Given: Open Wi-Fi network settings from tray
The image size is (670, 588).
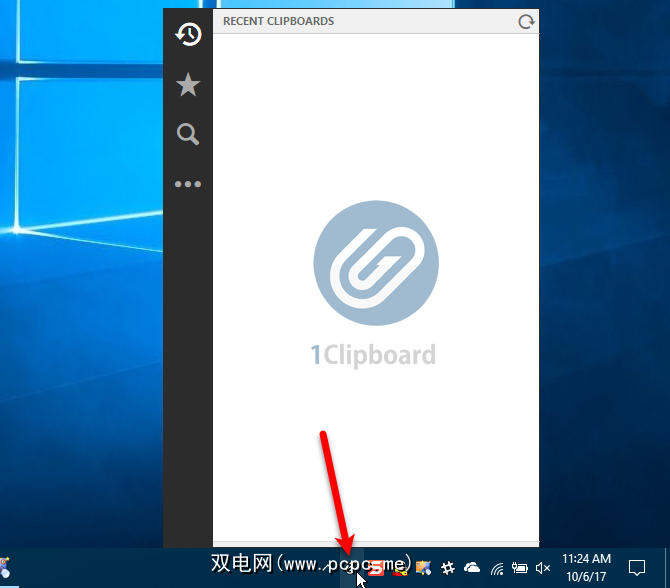Looking at the screenshot, I should point(497,569).
